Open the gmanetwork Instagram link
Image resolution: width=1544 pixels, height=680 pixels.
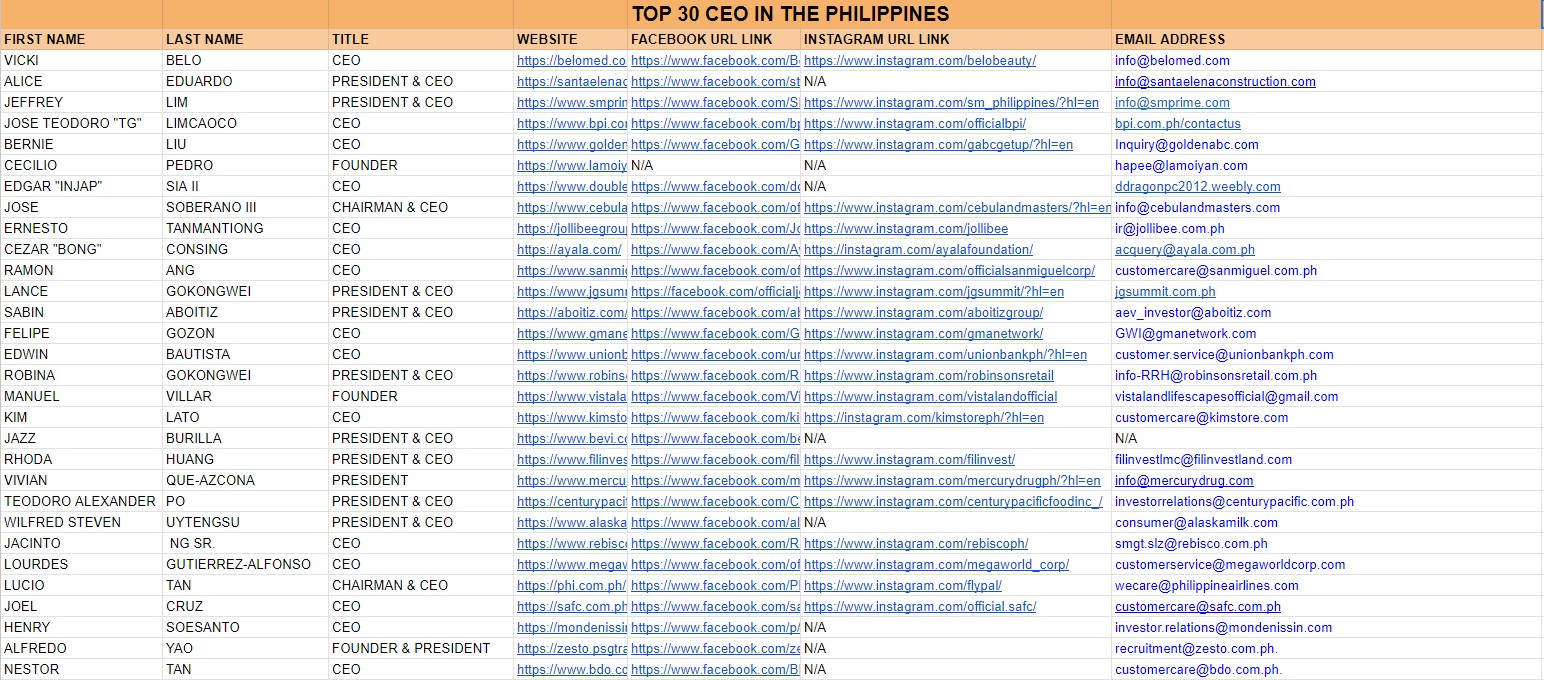pos(923,334)
